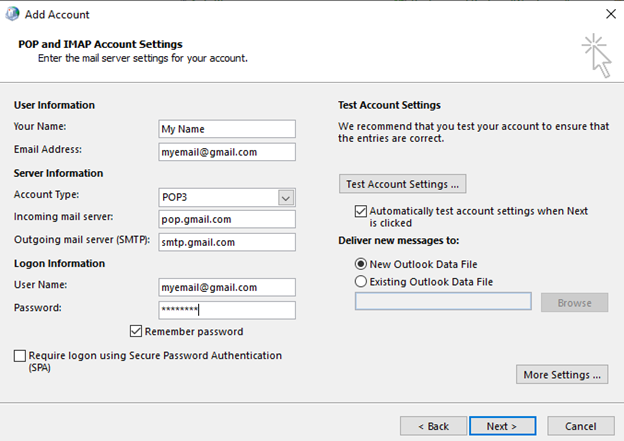Click the Your Name input field
Screen dimensions: 624x441
[x=227, y=129]
